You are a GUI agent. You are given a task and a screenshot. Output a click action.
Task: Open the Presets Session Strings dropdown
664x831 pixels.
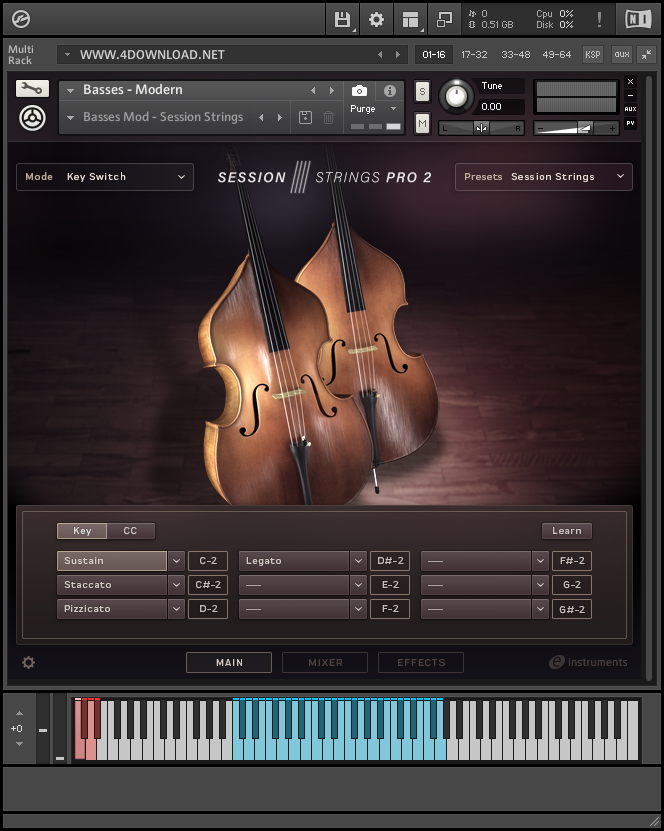pyautogui.click(x=544, y=177)
